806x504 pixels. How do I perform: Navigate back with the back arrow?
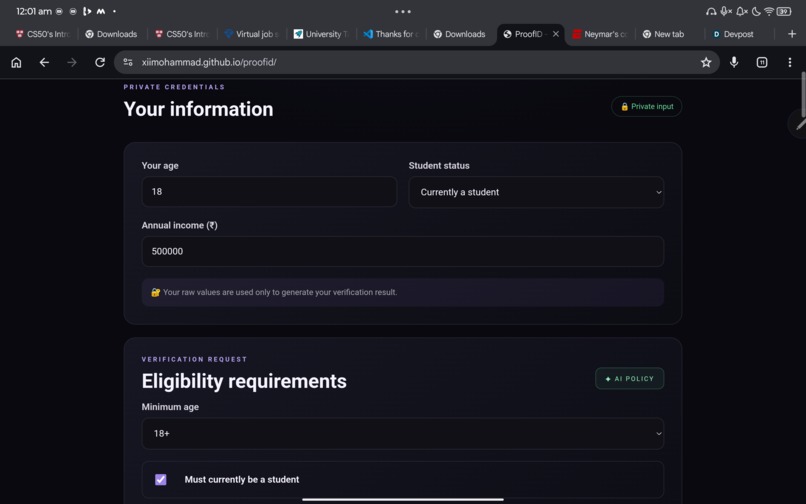44,62
